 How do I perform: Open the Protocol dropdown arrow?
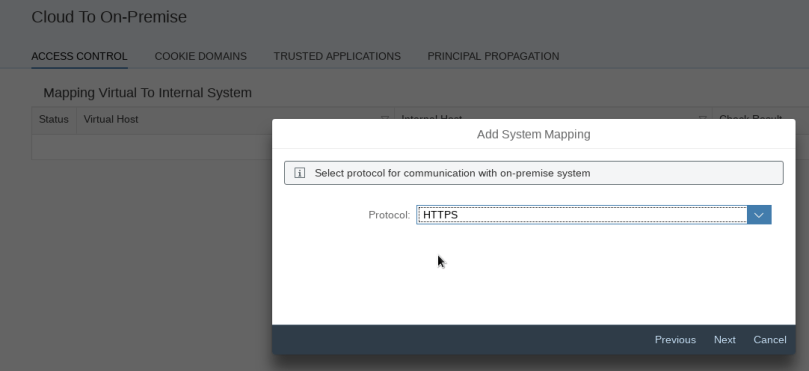[758, 215]
